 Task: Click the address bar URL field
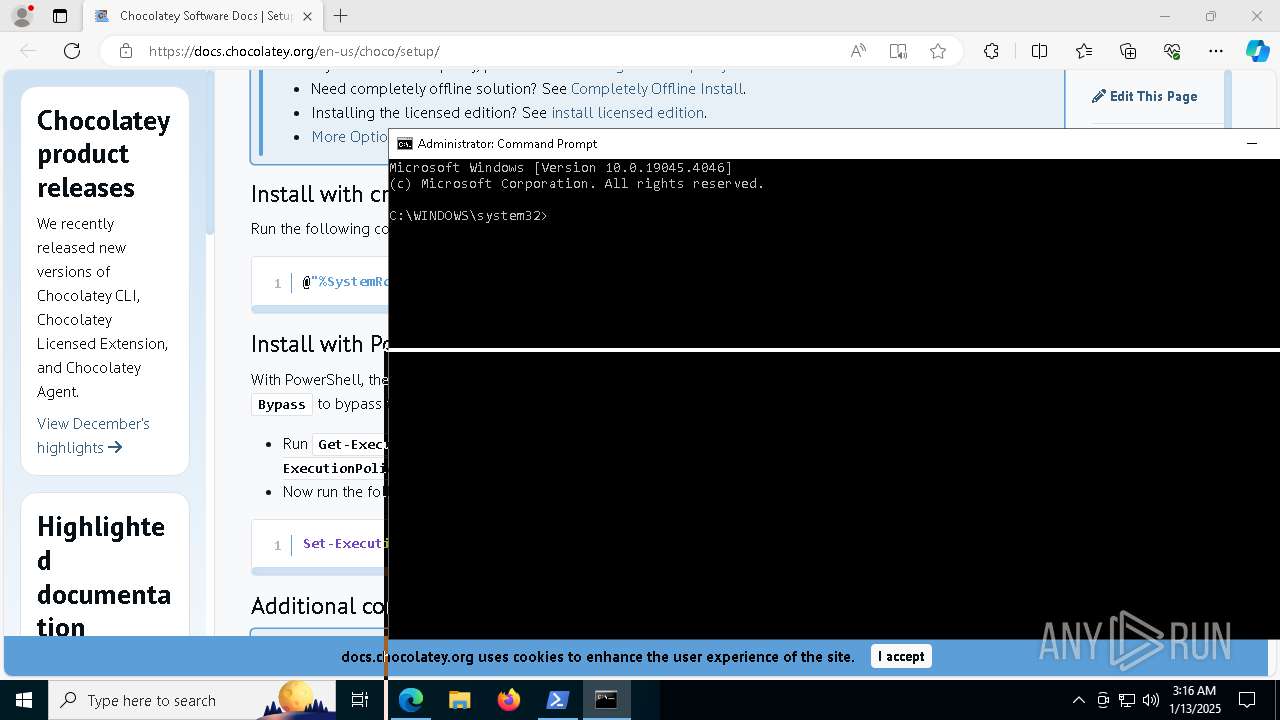coord(490,51)
